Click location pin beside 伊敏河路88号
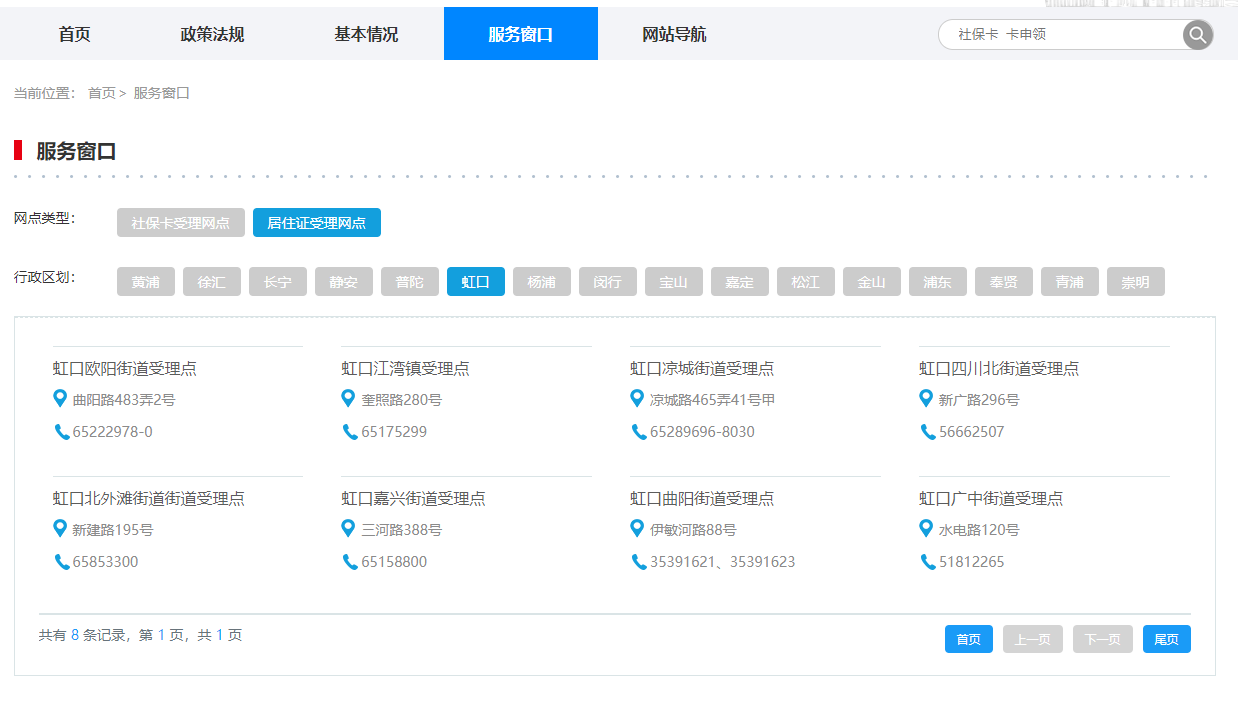1238x708 pixels. (x=637, y=529)
